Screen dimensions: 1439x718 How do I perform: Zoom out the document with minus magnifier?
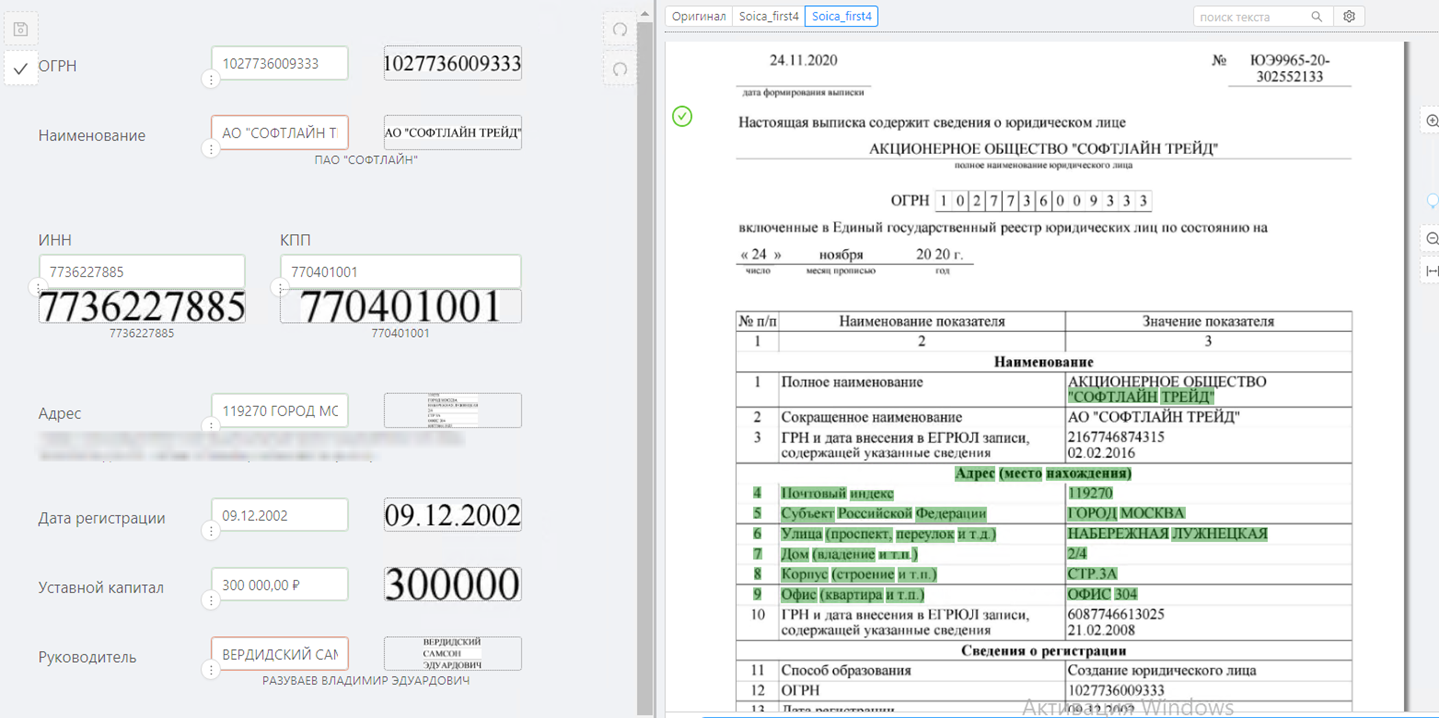coord(1432,239)
